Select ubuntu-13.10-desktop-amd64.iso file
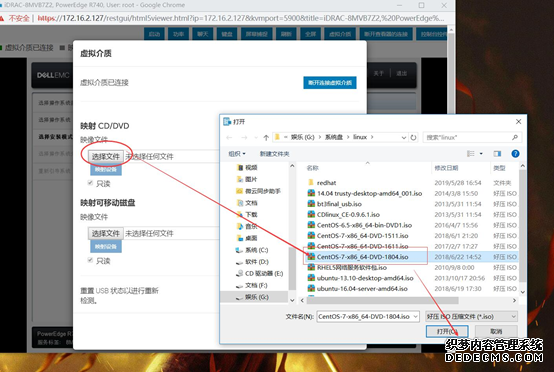 pyautogui.click(x=365, y=278)
